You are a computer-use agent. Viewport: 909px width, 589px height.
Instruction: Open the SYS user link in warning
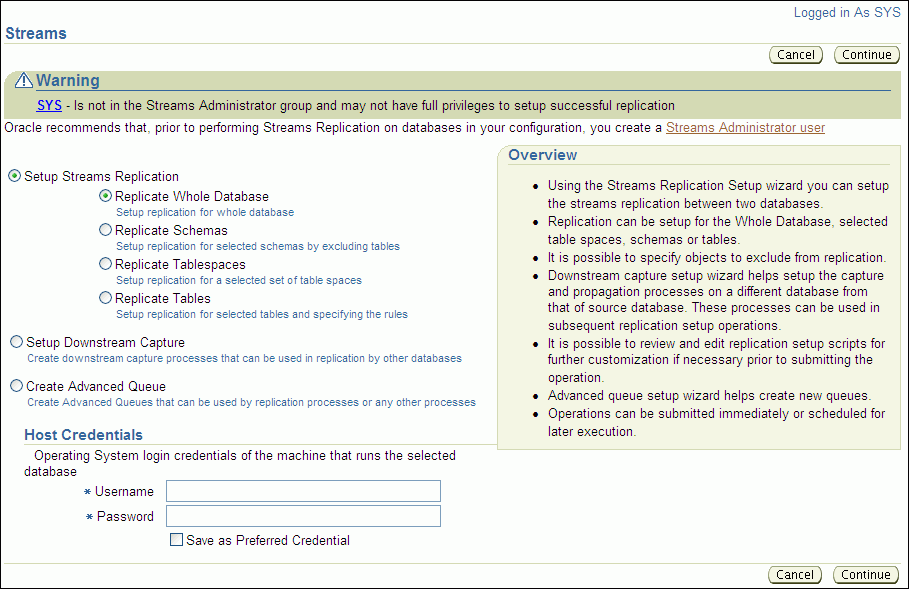point(49,105)
